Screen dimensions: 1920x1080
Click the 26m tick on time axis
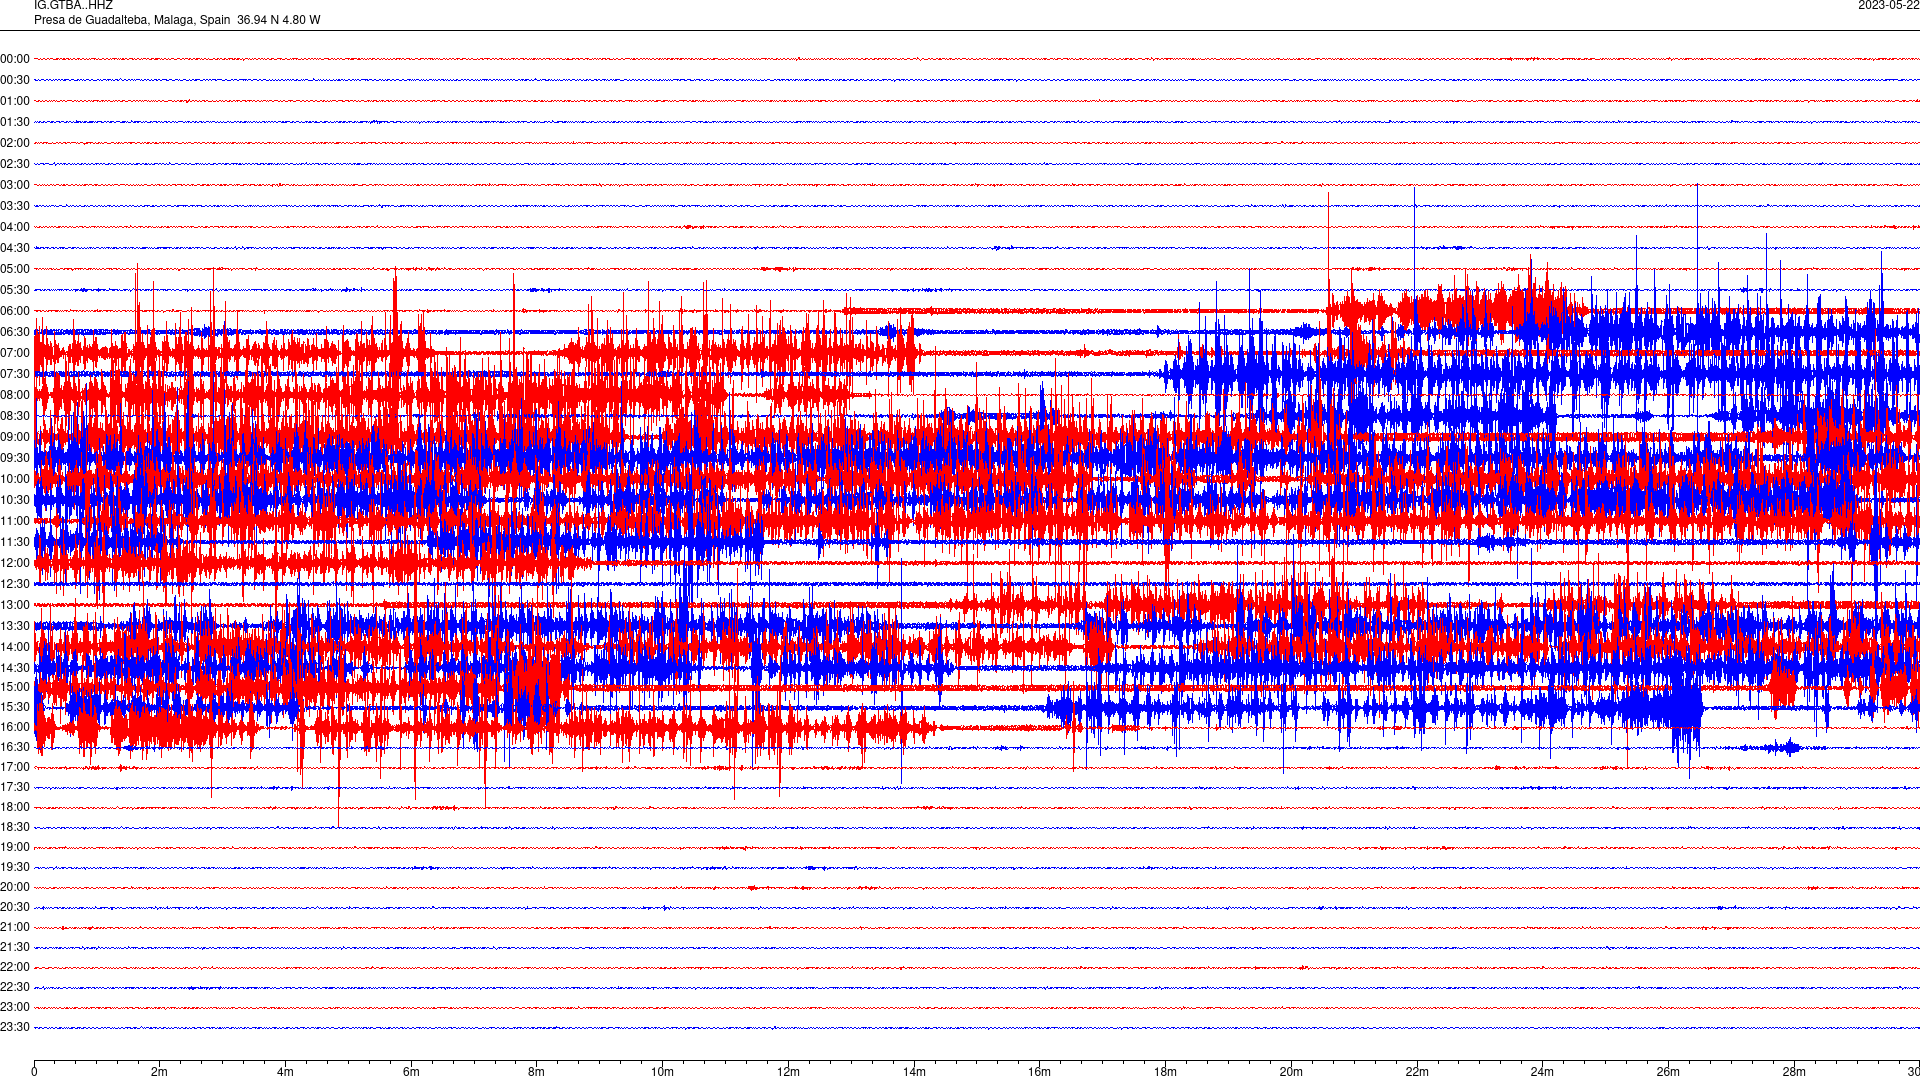1668,1072
